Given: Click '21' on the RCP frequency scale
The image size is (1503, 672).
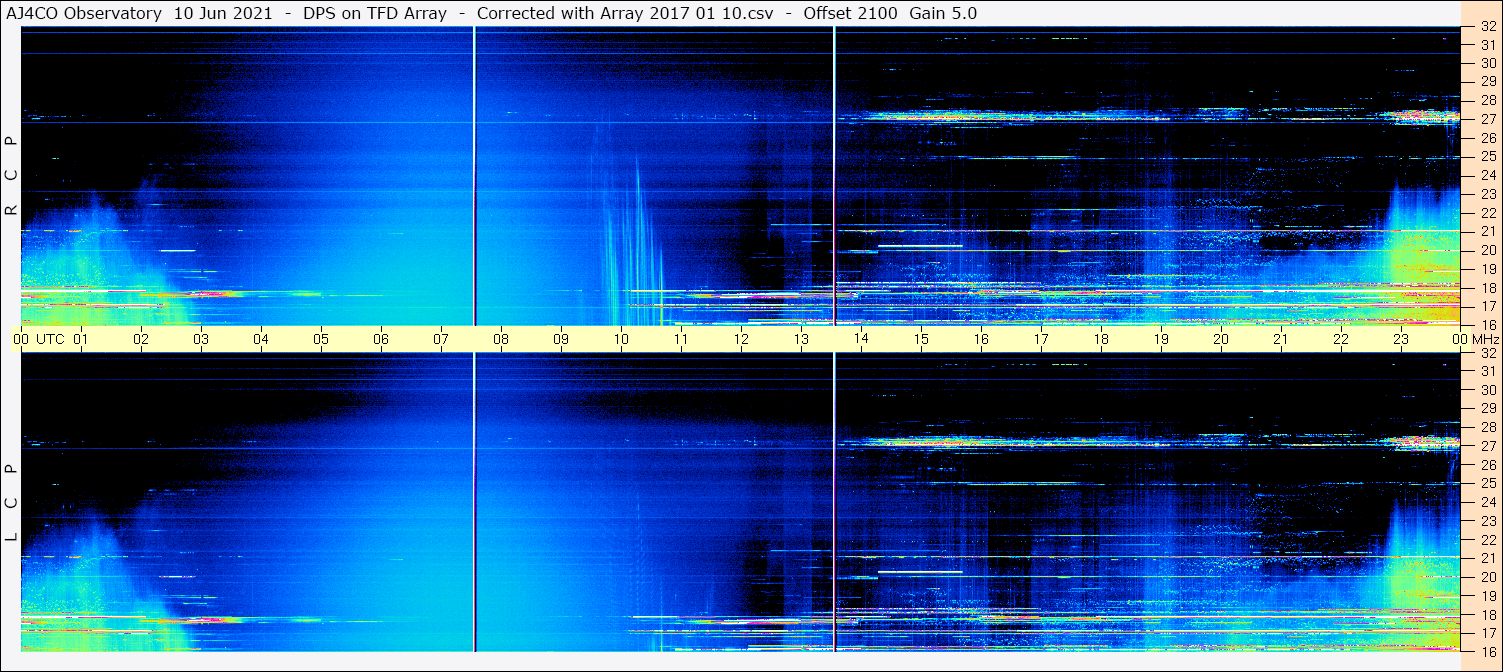Looking at the screenshot, I should tap(1487, 232).
